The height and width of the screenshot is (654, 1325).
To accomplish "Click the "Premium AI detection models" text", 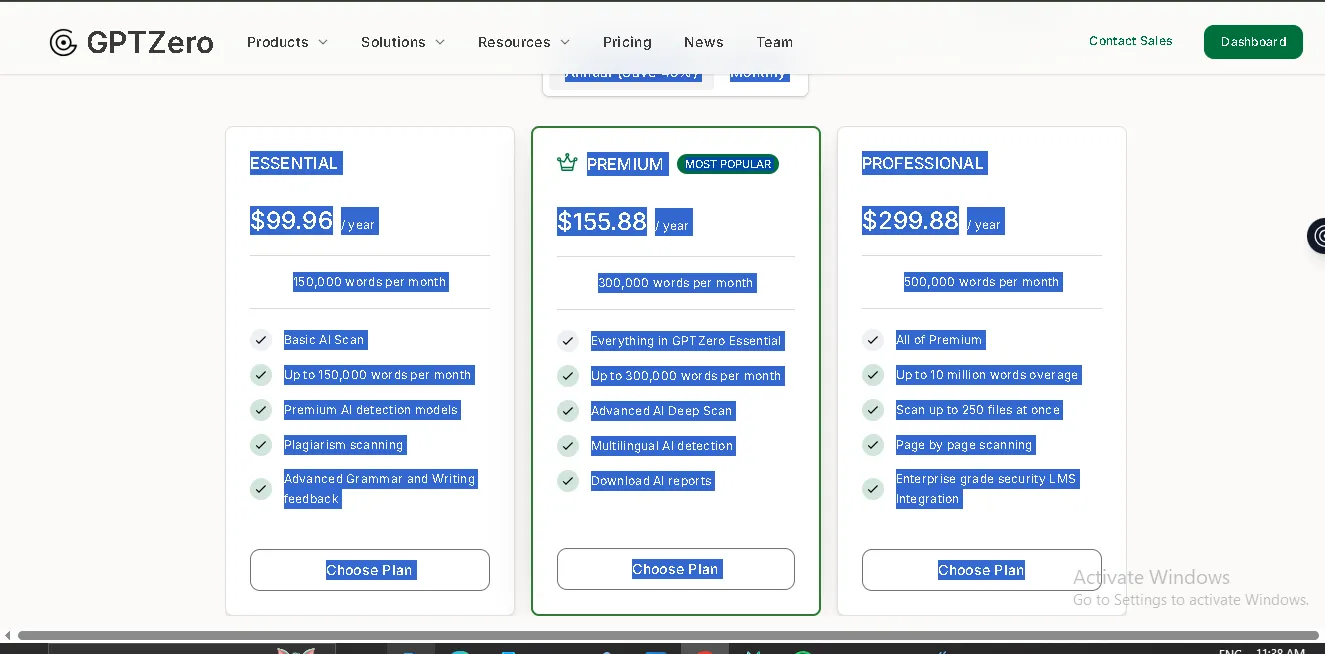I will [x=371, y=410].
